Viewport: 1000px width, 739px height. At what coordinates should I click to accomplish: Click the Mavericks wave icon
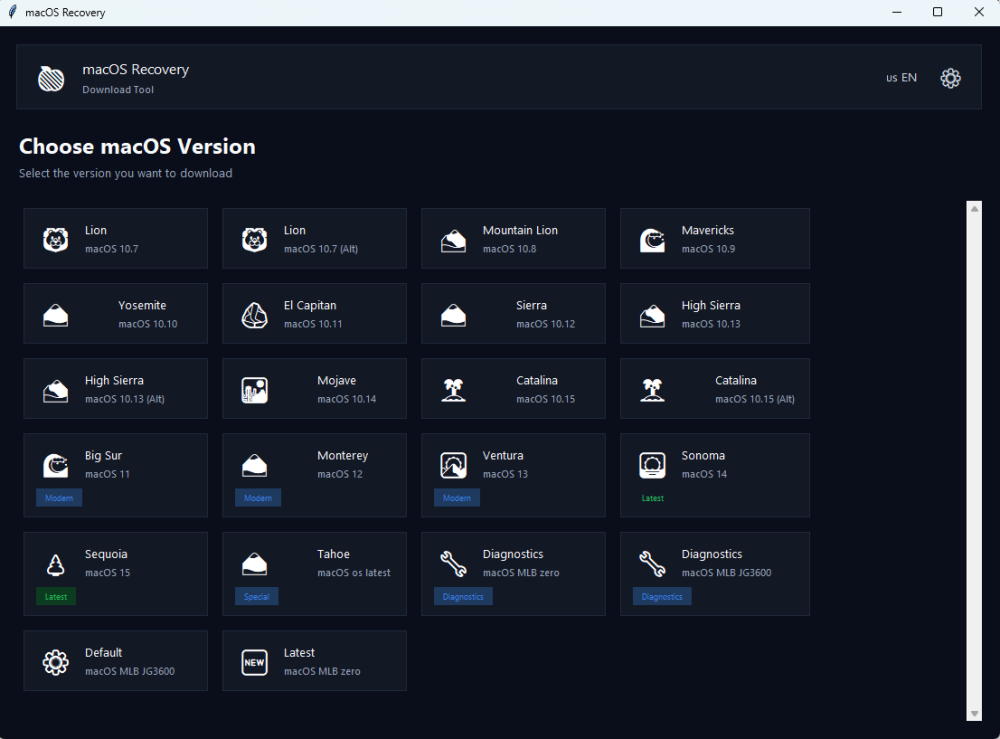tap(652, 240)
